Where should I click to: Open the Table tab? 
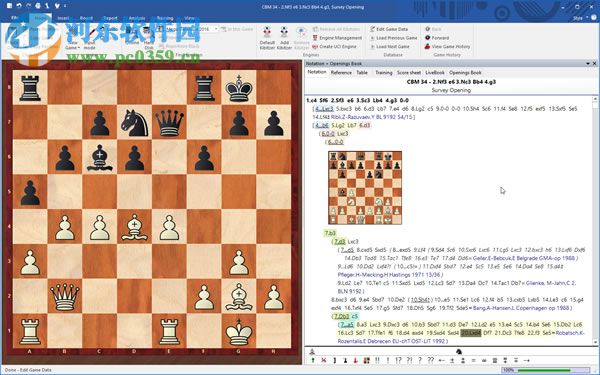pos(362,72)
